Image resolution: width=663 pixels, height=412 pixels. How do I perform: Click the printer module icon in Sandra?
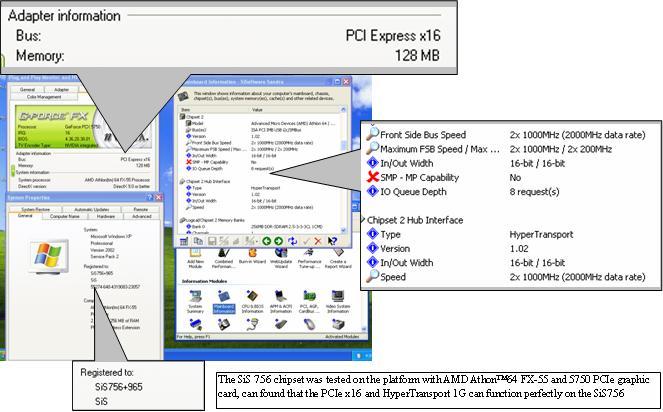pyautogui.click(x=338, y=325)
